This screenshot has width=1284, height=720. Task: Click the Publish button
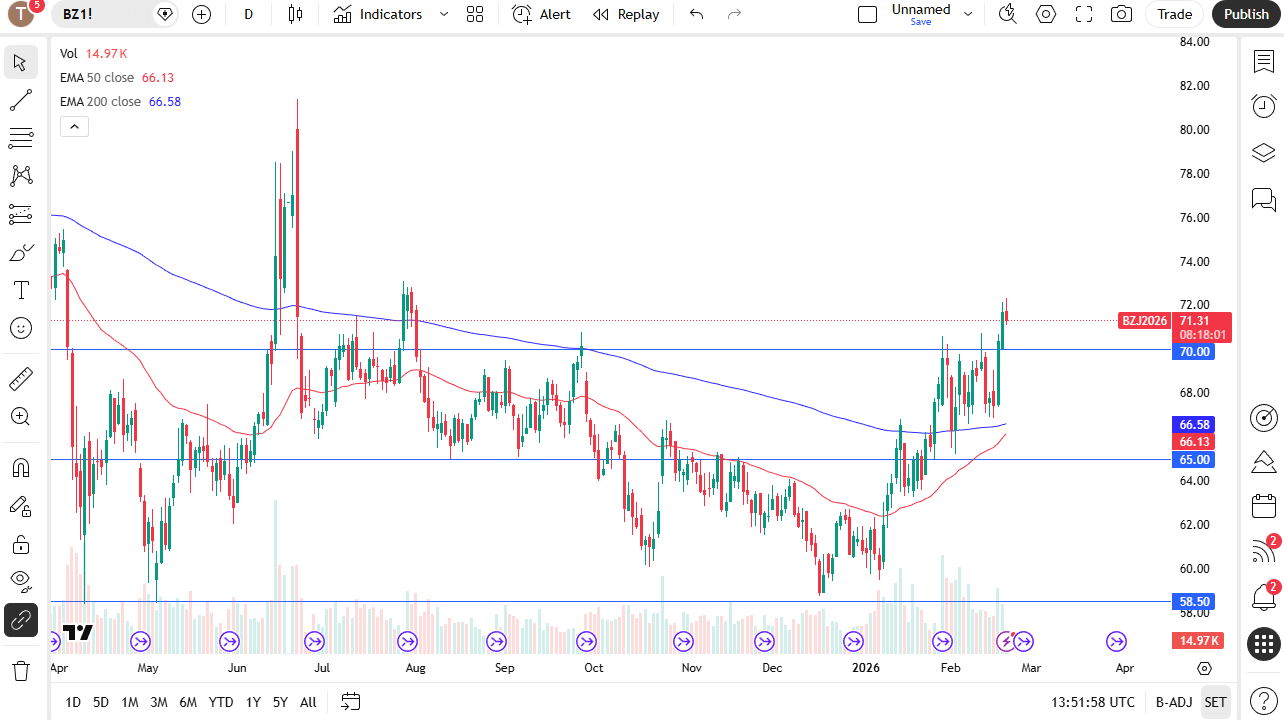(1246, 14)
